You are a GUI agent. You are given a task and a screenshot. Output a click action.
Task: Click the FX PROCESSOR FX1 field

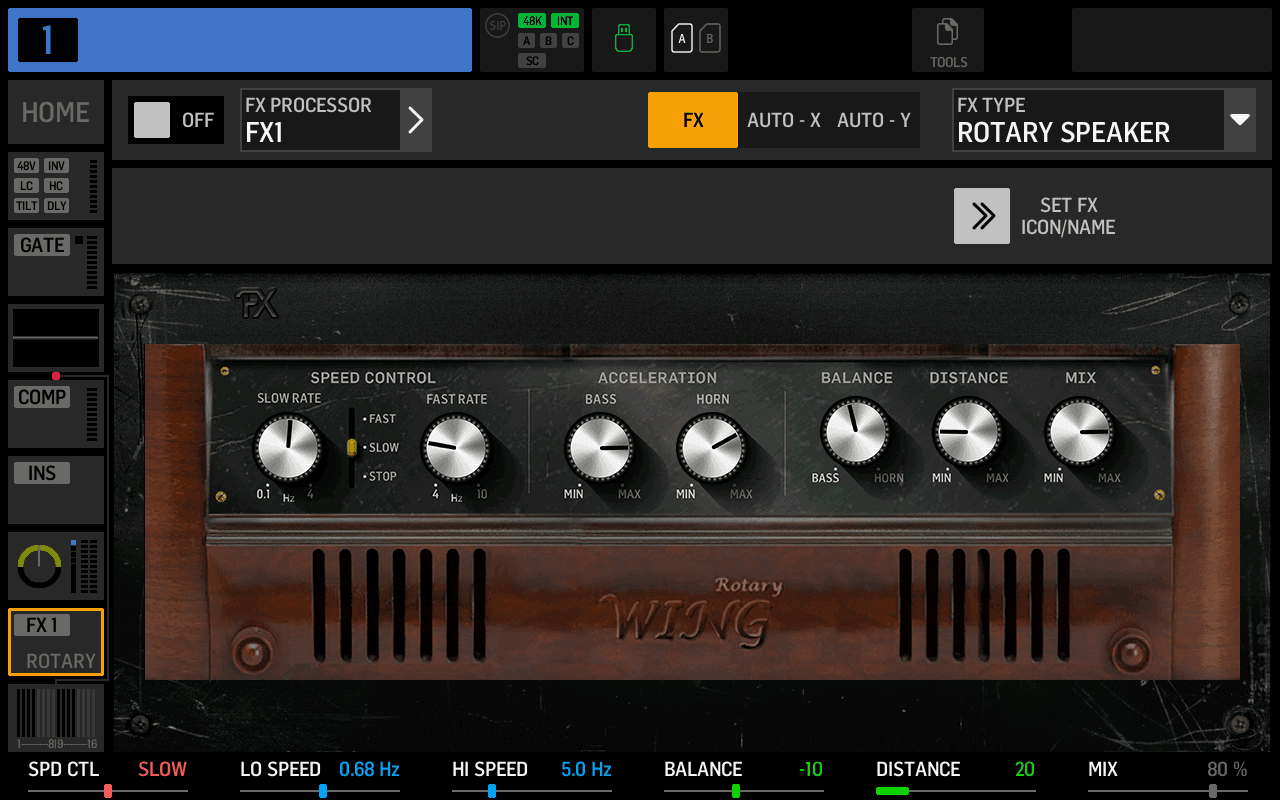320,120
